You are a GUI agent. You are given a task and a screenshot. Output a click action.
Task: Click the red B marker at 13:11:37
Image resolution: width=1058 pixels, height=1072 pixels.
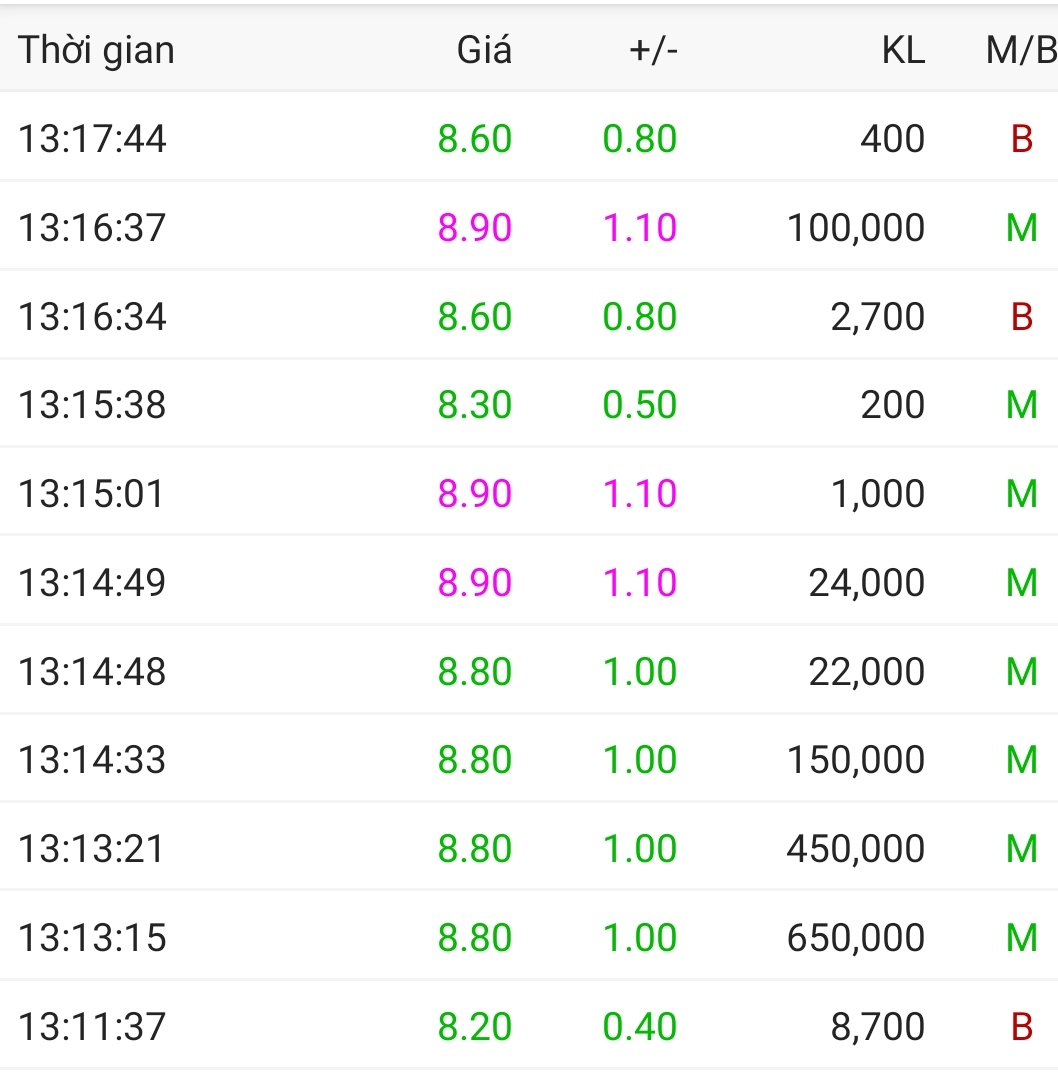point(1021,1027)
